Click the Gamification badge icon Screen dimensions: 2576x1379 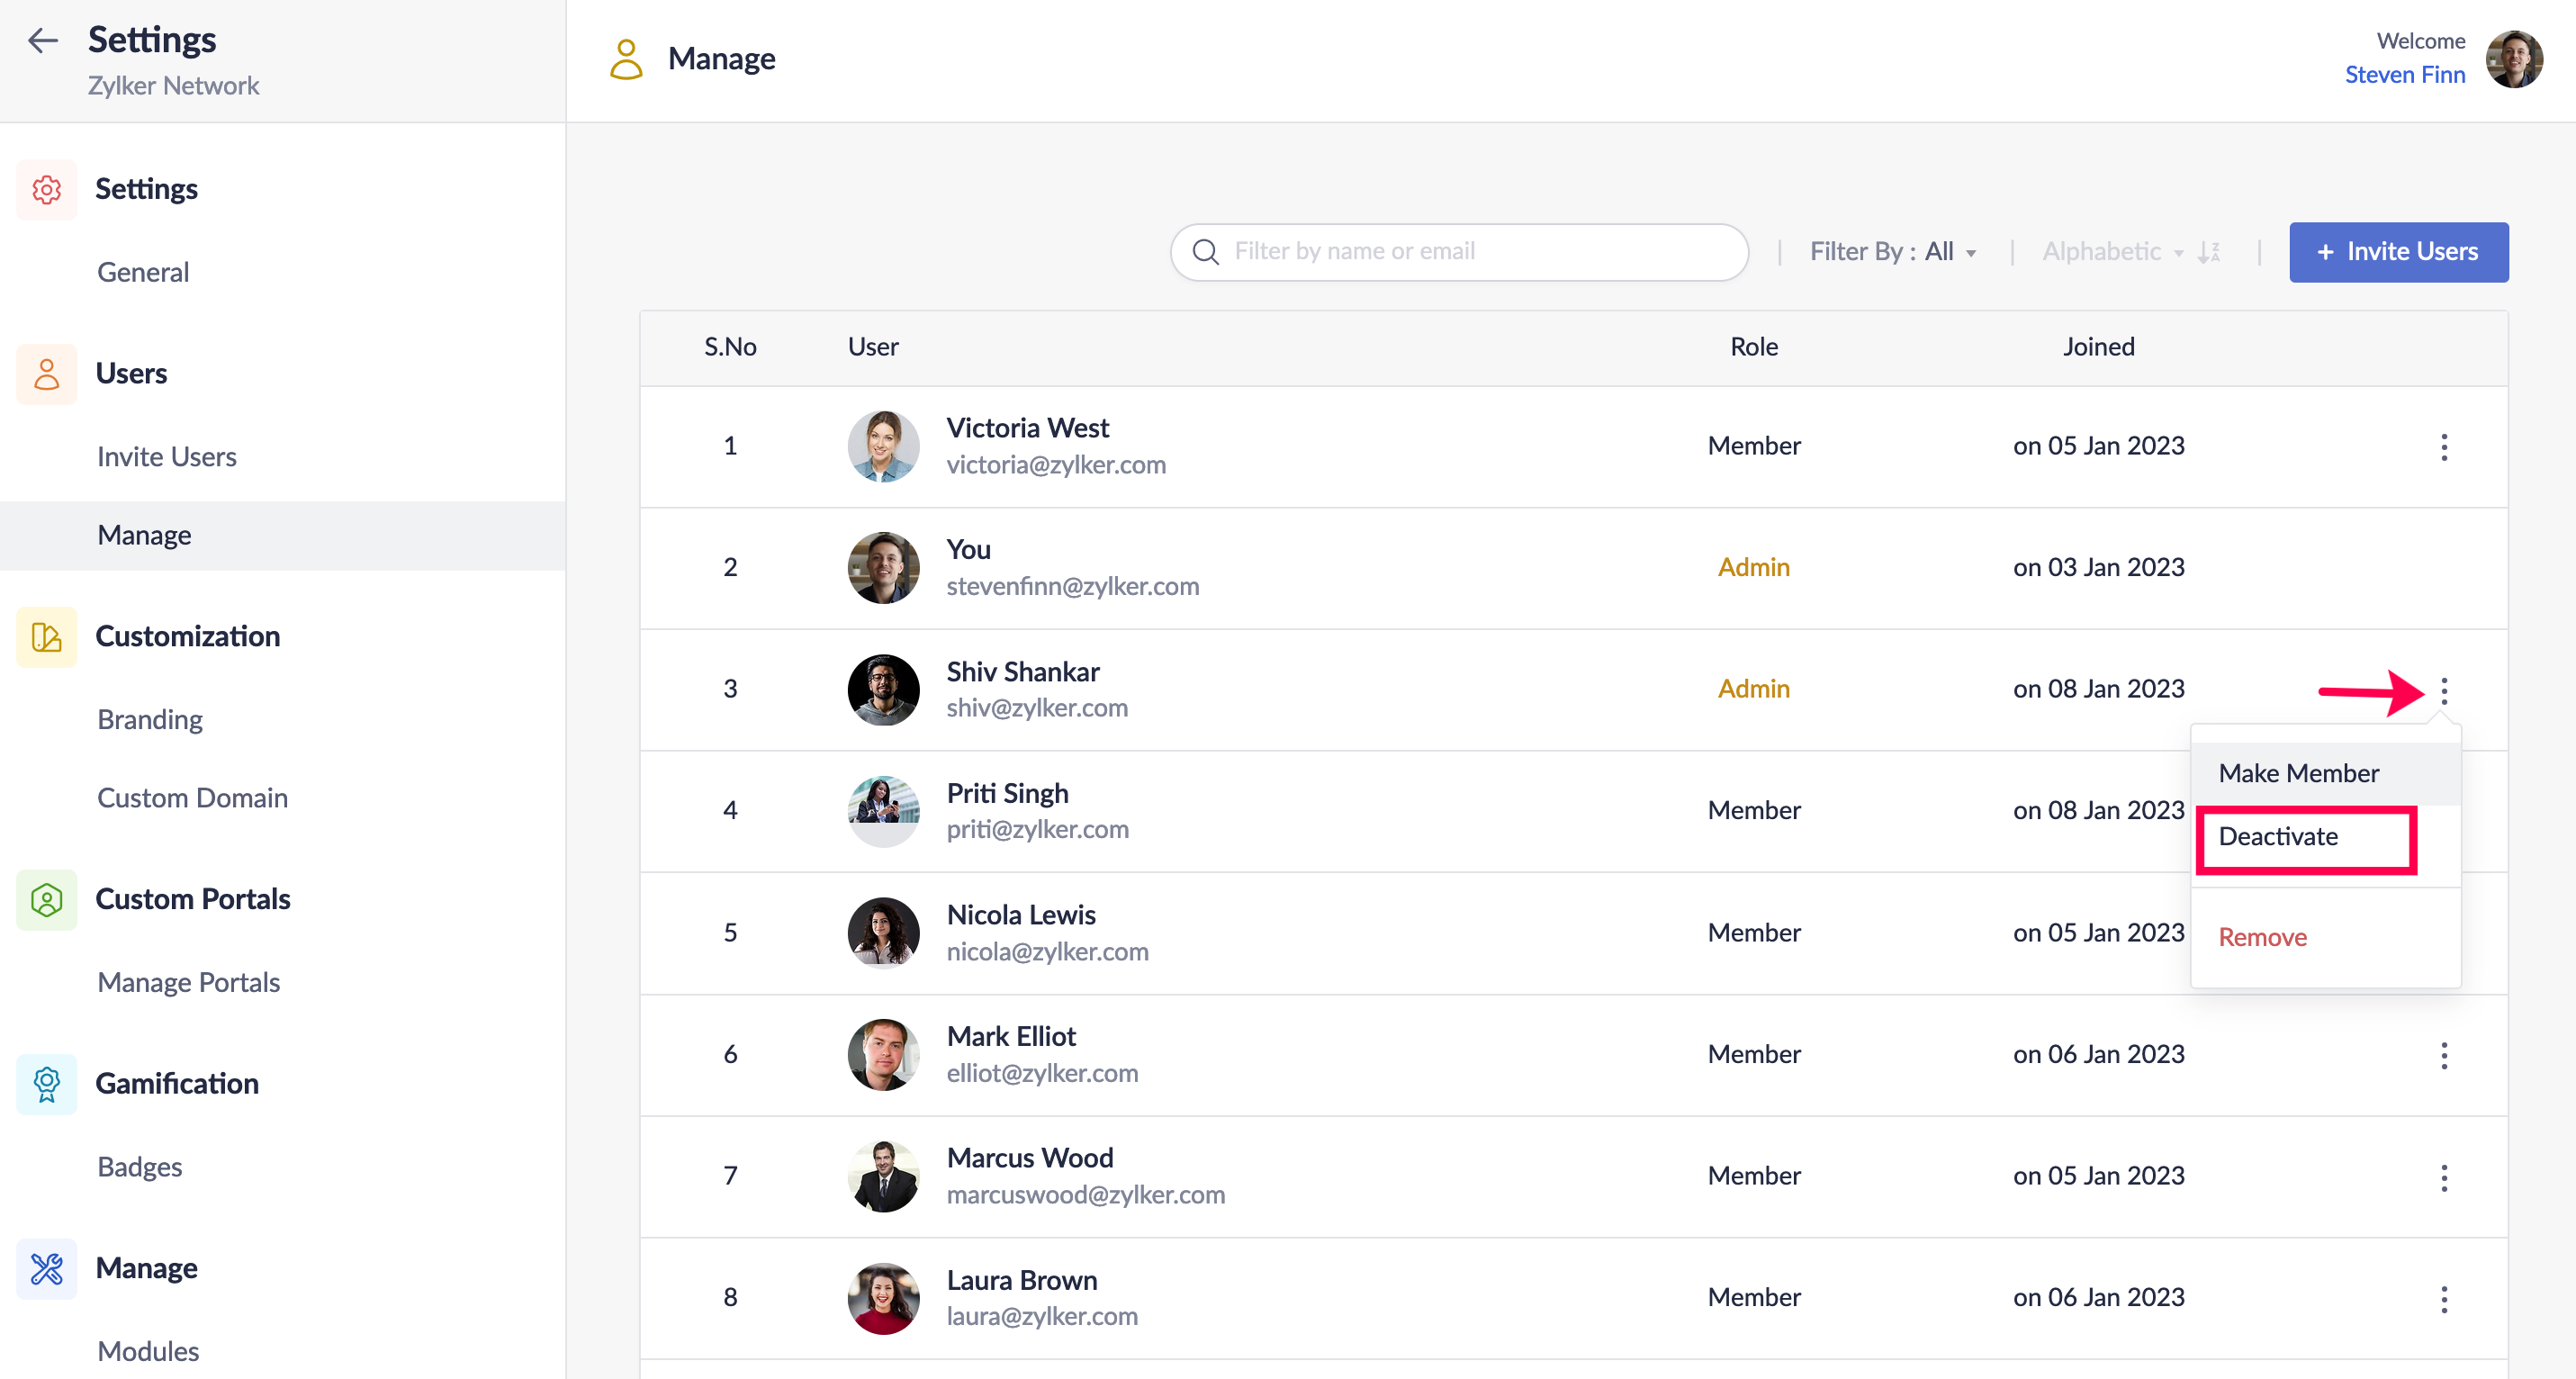(47, 1084)
